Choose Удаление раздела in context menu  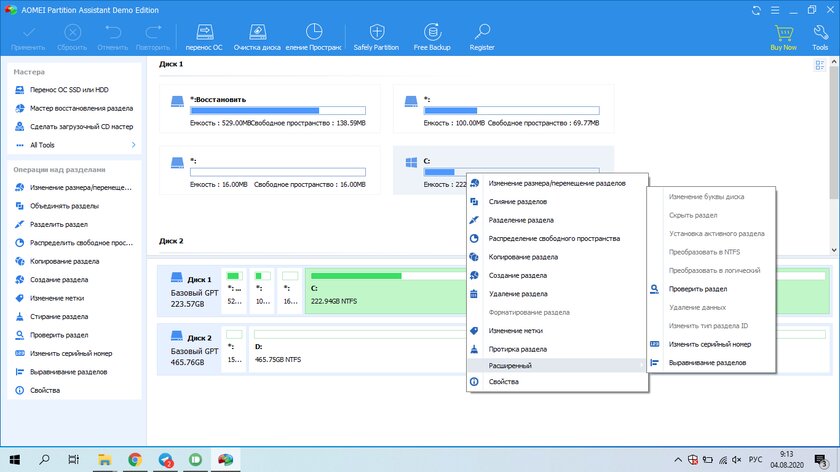point(557,294)
